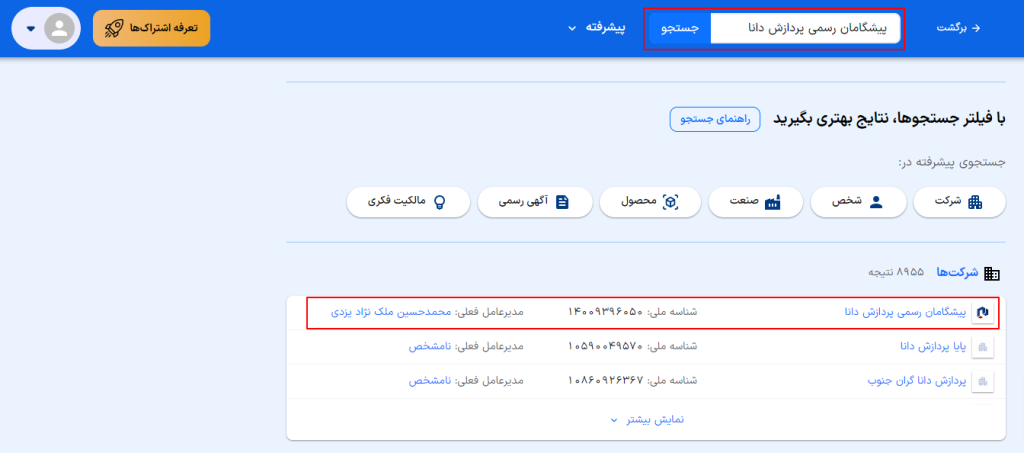Screen dimensions: 1024x453
Task: Click logo icon of پردازش دانا گران جنوب
Action: click(x=982, y=382)
